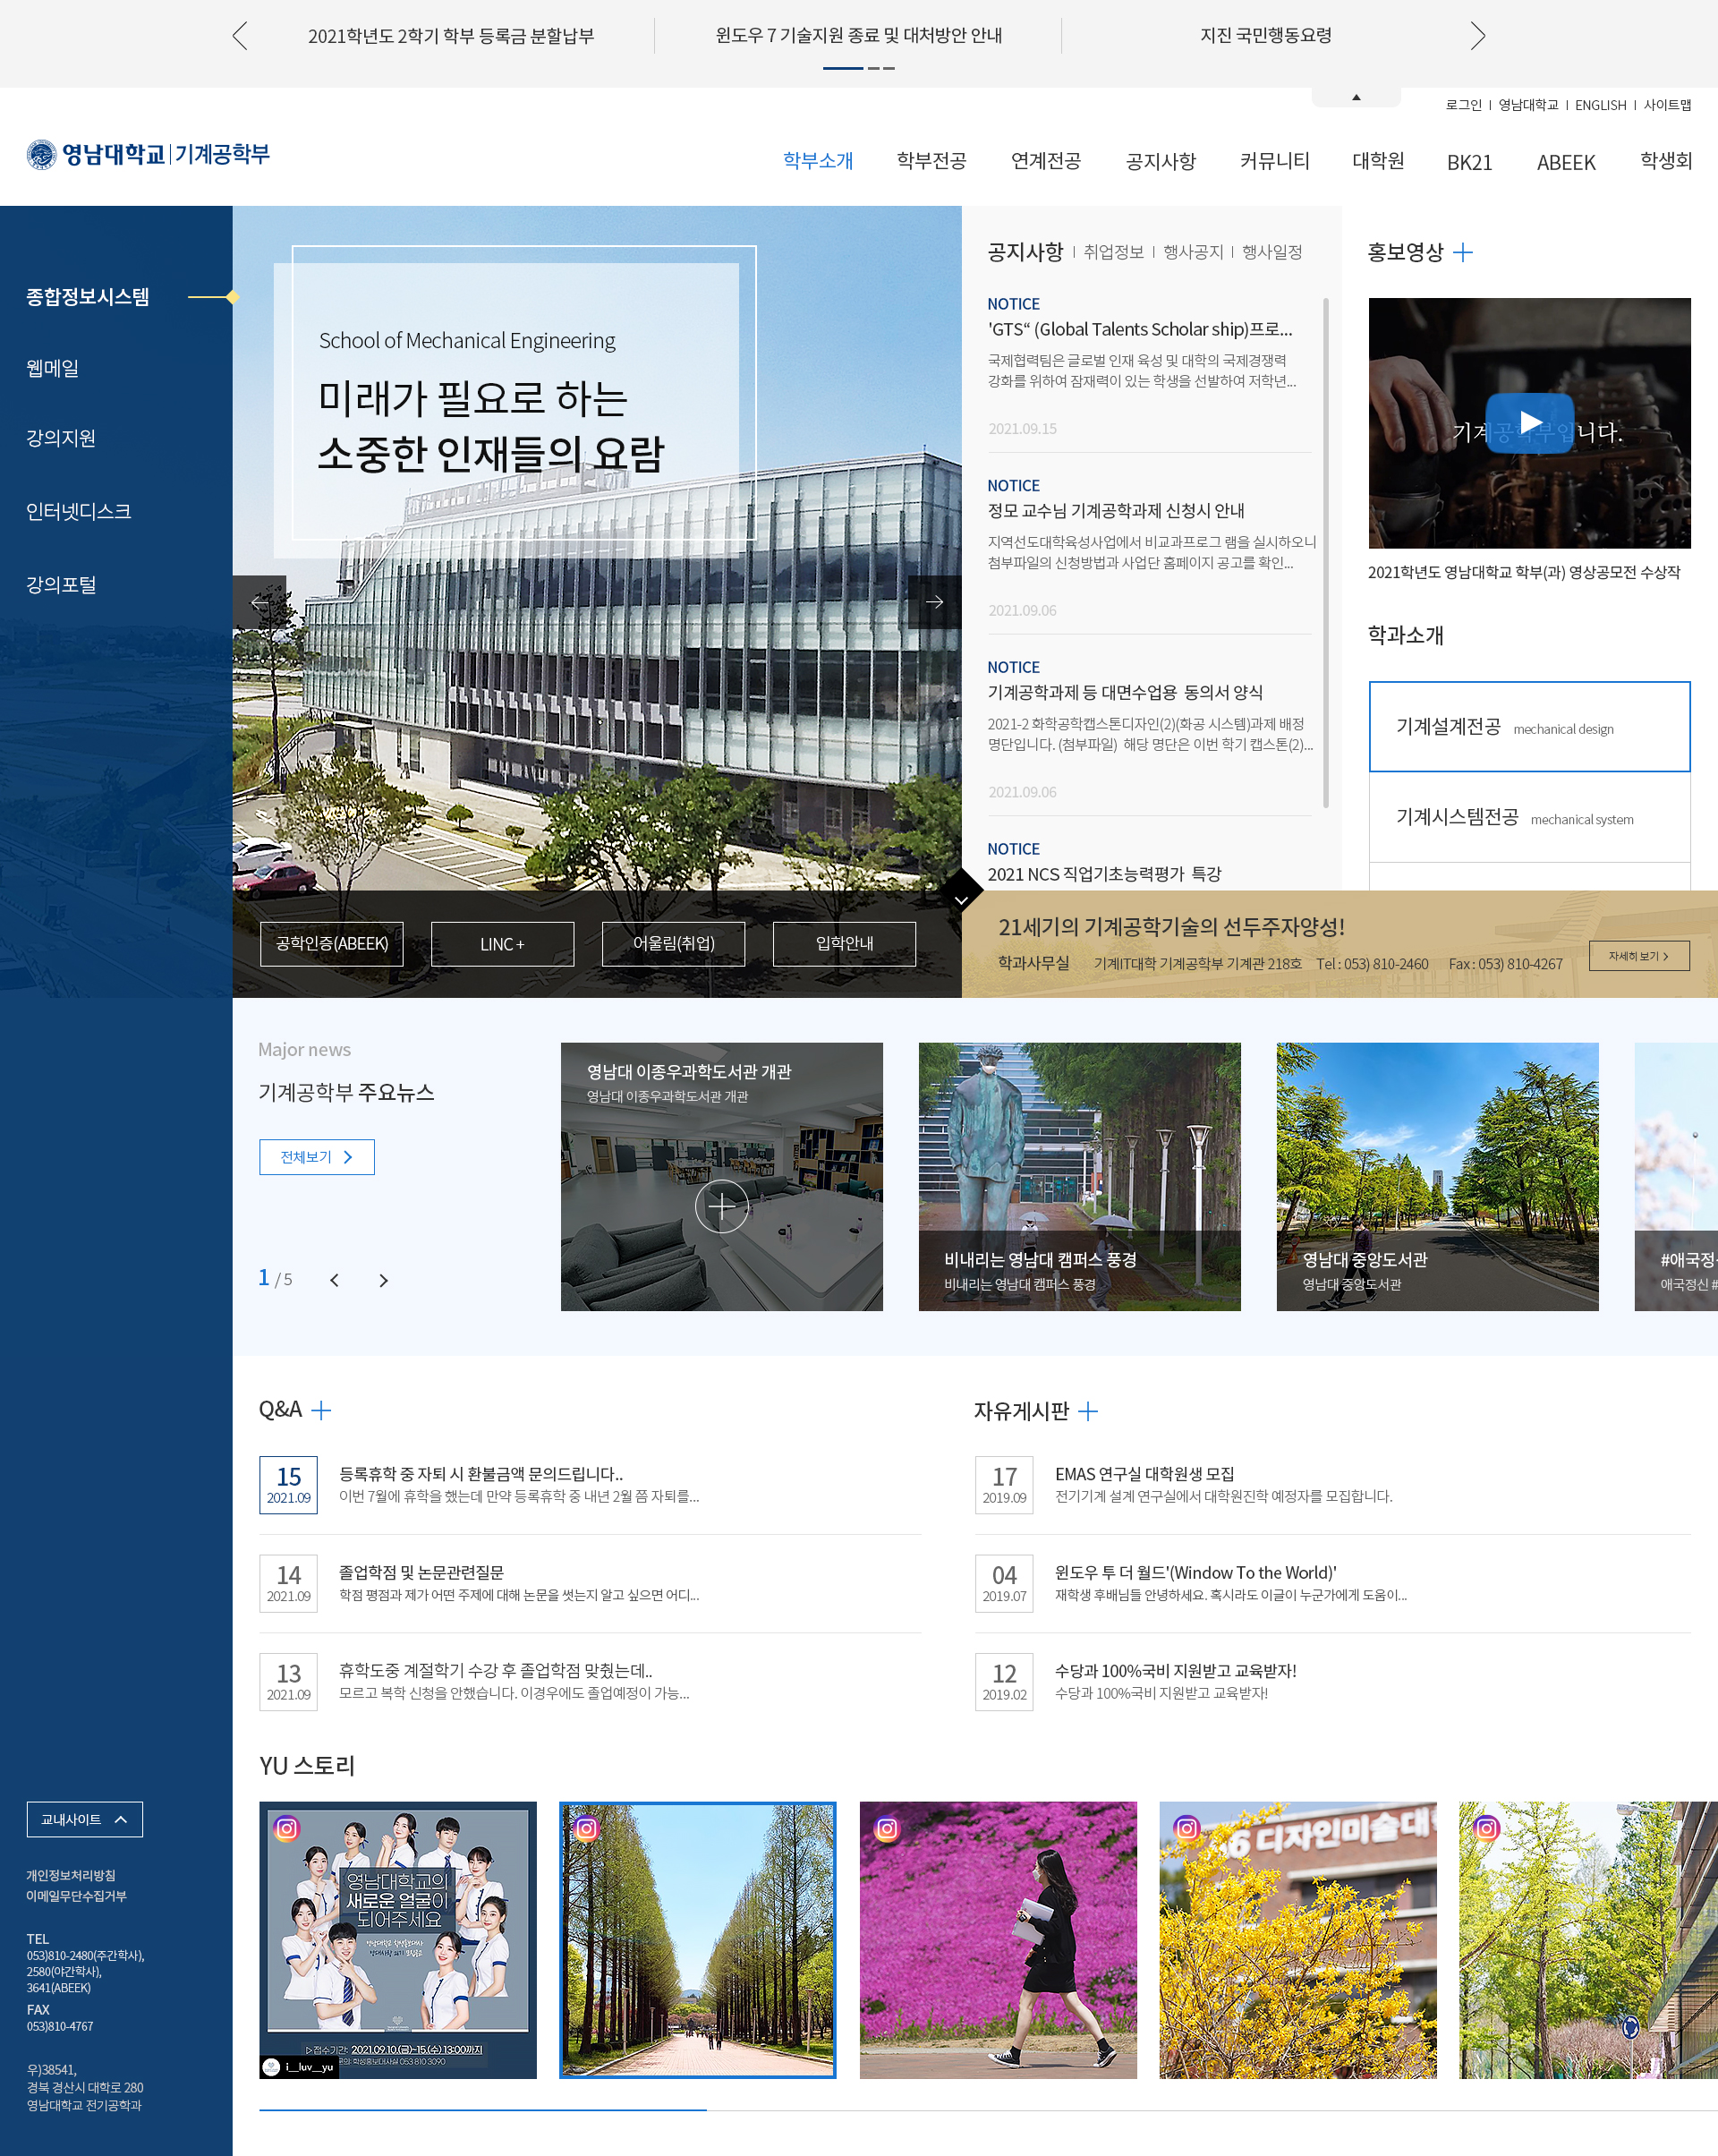Open 비내리는 영남대 캠퍼스 풍경 news card

pyautogui.click(x=1079, y=1177)
